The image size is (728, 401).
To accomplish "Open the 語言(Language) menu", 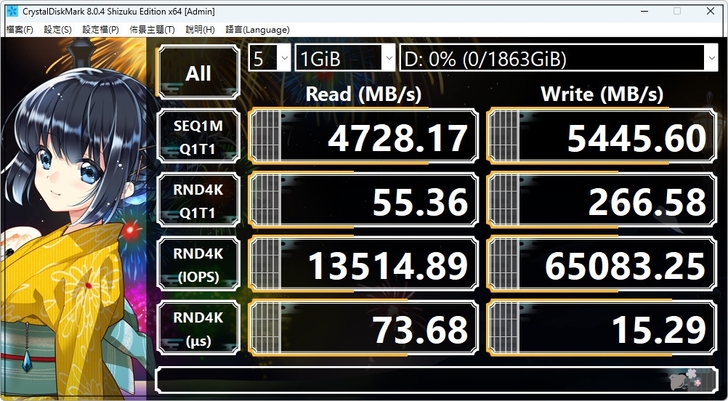I will 258,30.
